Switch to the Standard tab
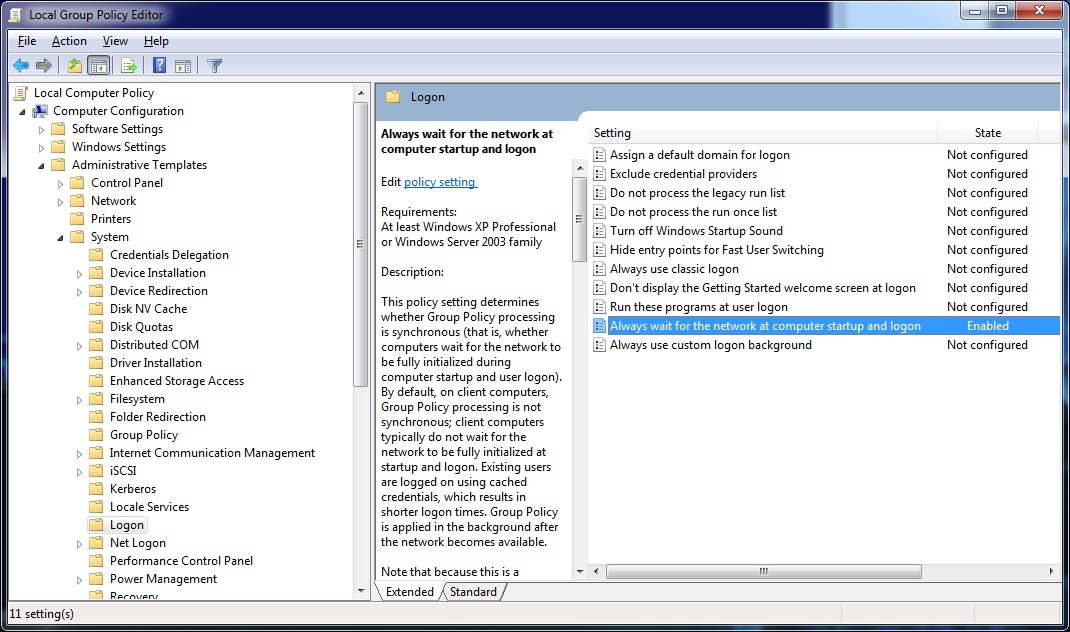The height and width of the screenshot is (632, 1070). coord(473,592)
